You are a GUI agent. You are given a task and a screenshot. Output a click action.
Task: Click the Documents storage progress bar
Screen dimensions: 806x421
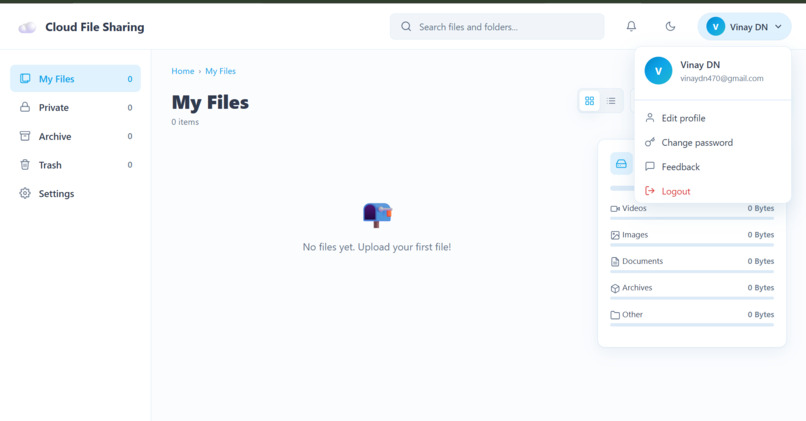point(692,272)
